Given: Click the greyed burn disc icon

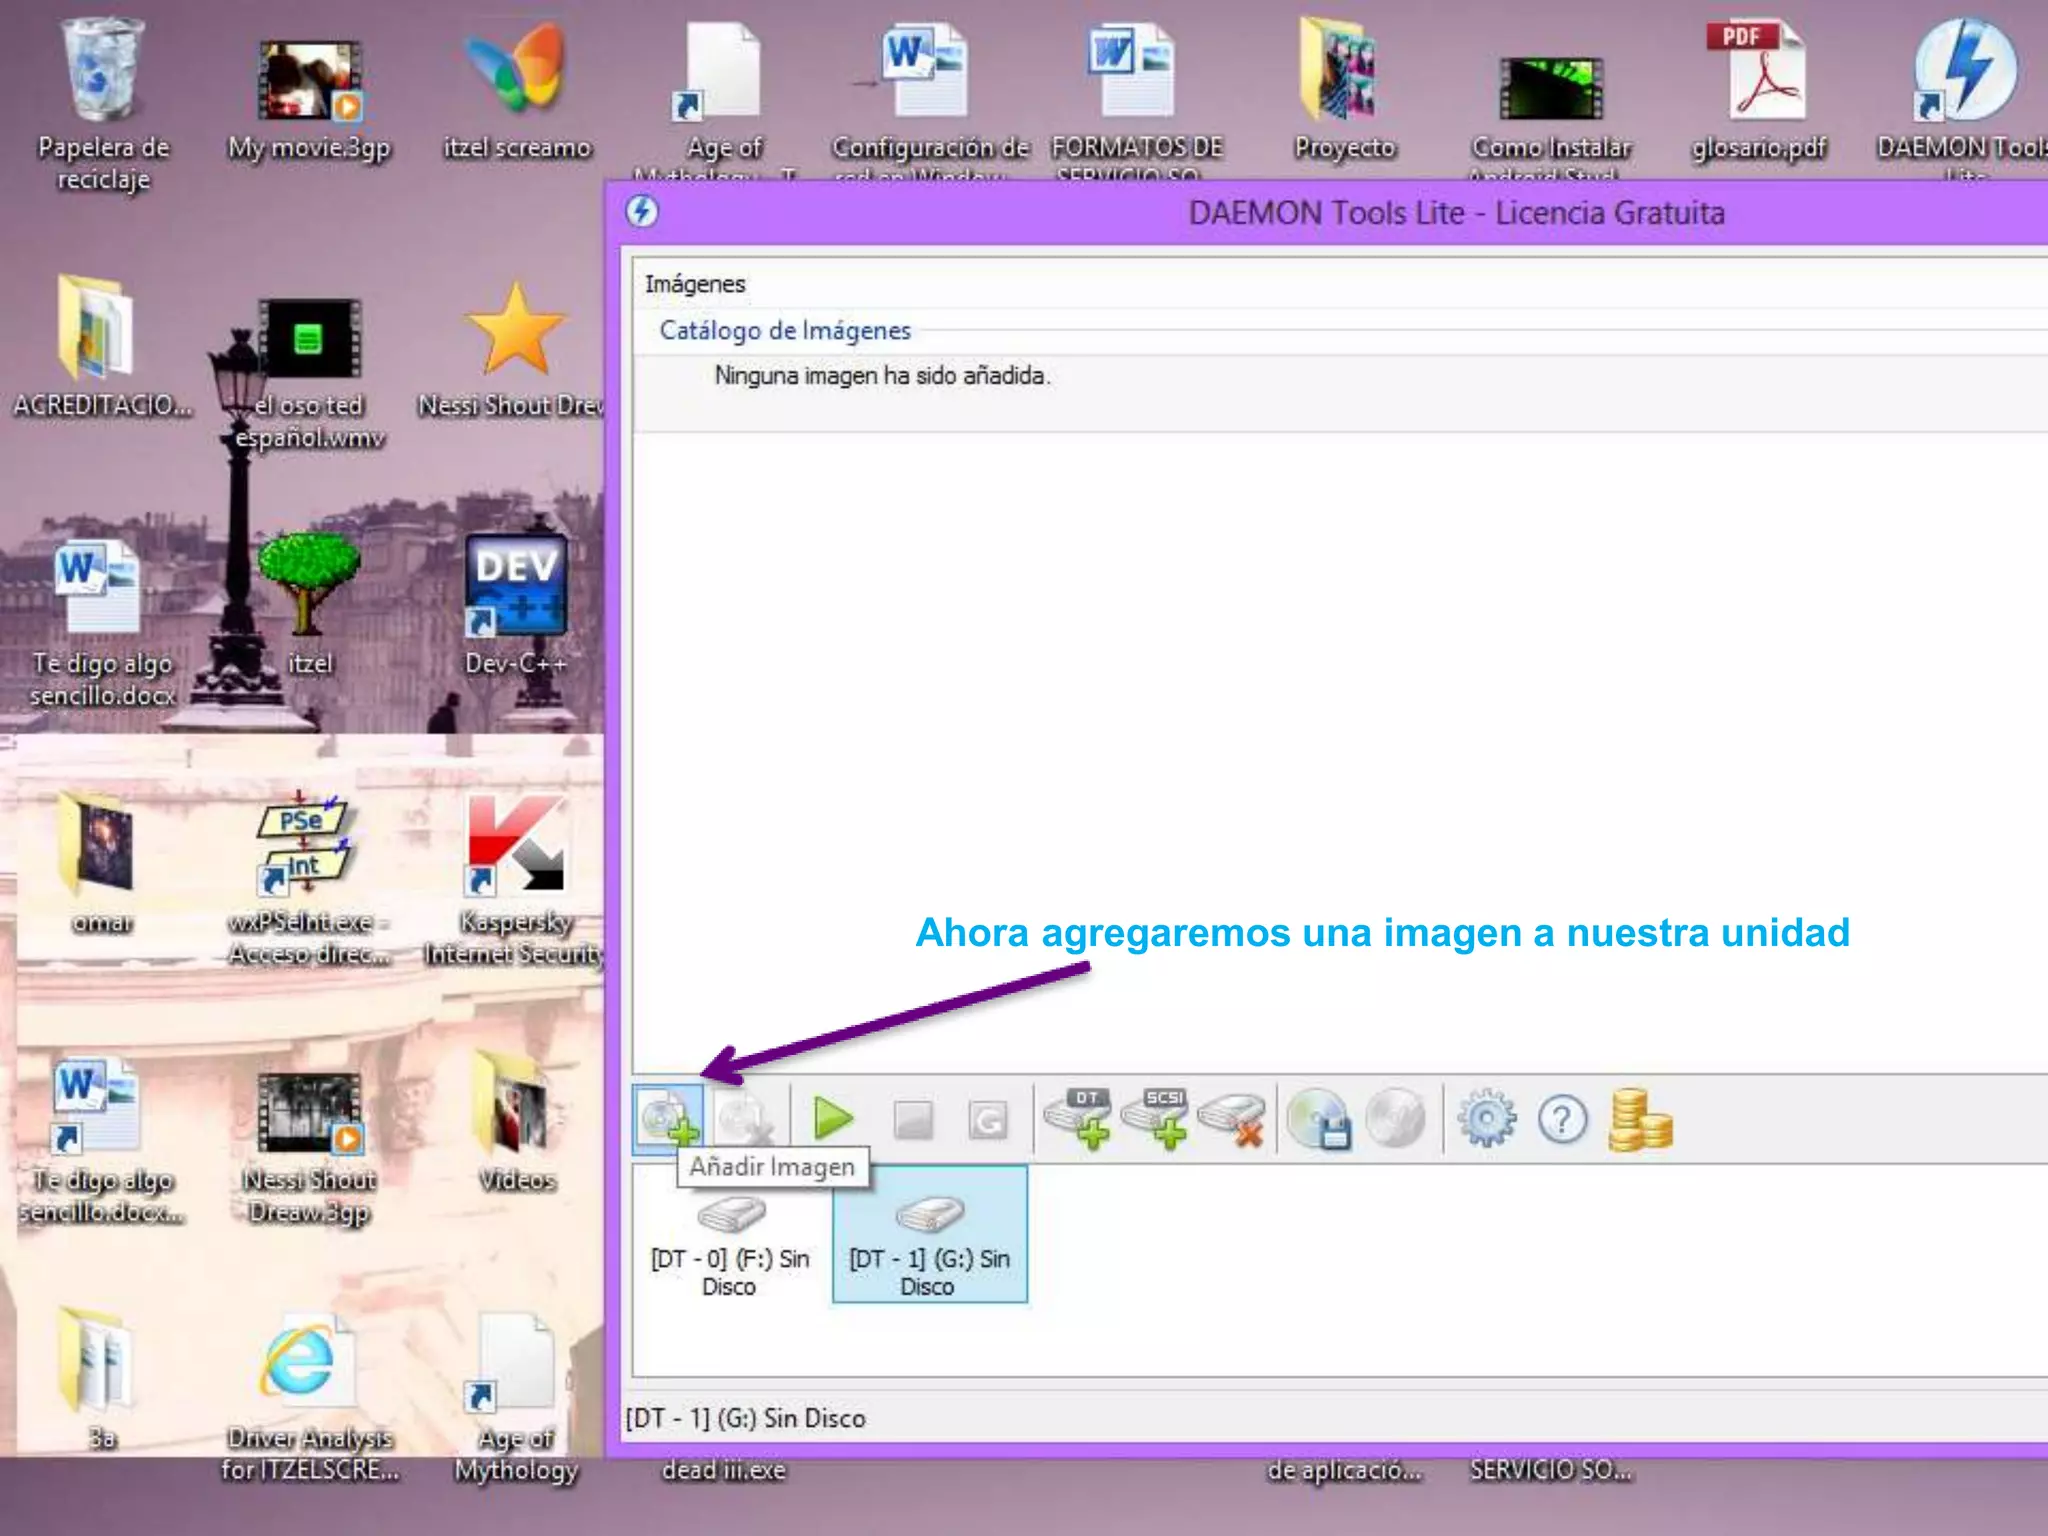Looking at the screenshot, I should tap(1396, 1118).
